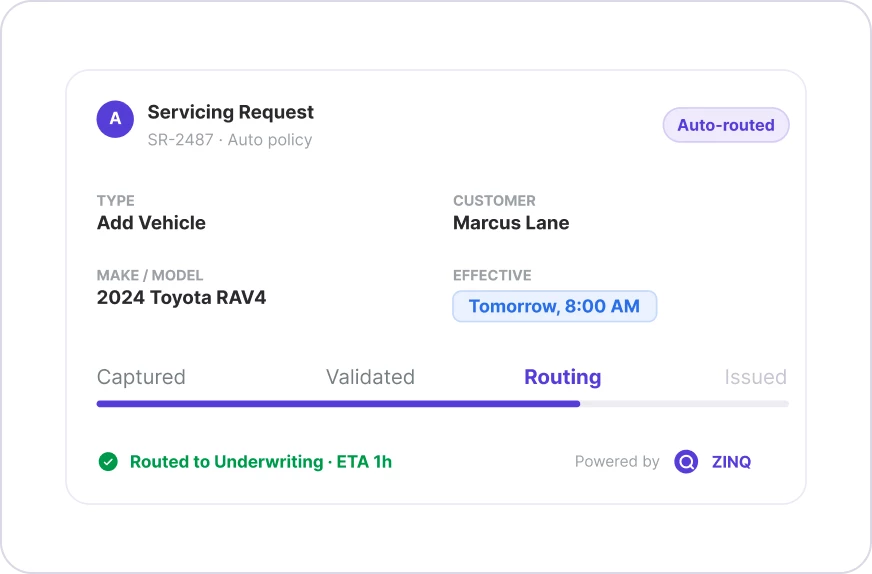This screenshot has width=872, height=574.
Task: Select the Auto-routed badge
Action: 726,125
